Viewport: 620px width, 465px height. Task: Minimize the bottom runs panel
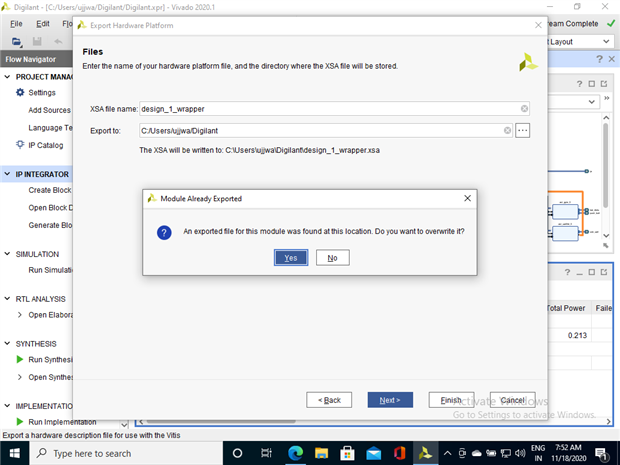click(580, 272)
